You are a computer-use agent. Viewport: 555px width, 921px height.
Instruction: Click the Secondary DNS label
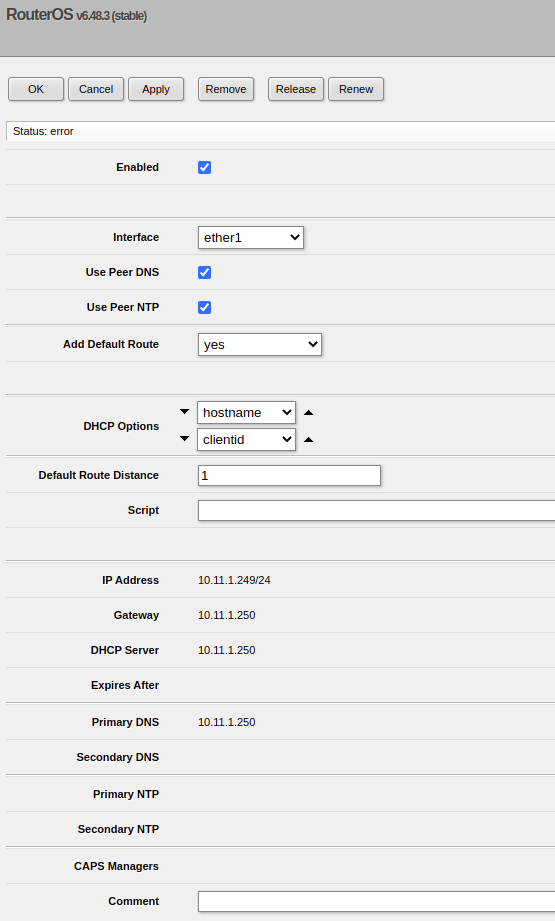(x=117, y=757)
